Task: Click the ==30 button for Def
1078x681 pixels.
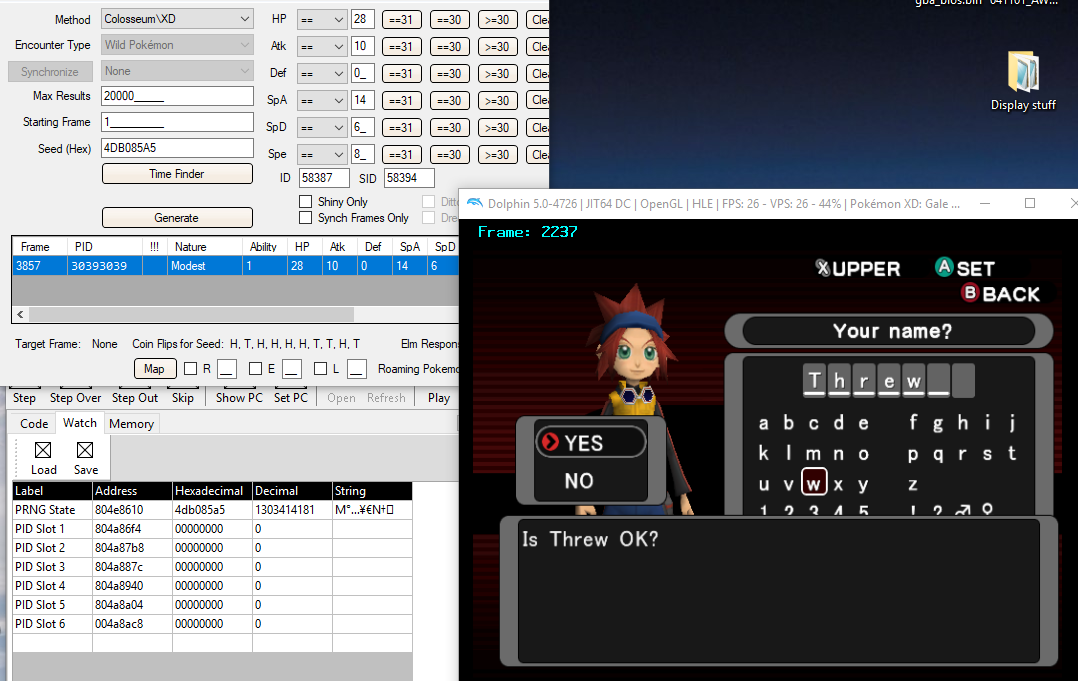Action: 450,74
